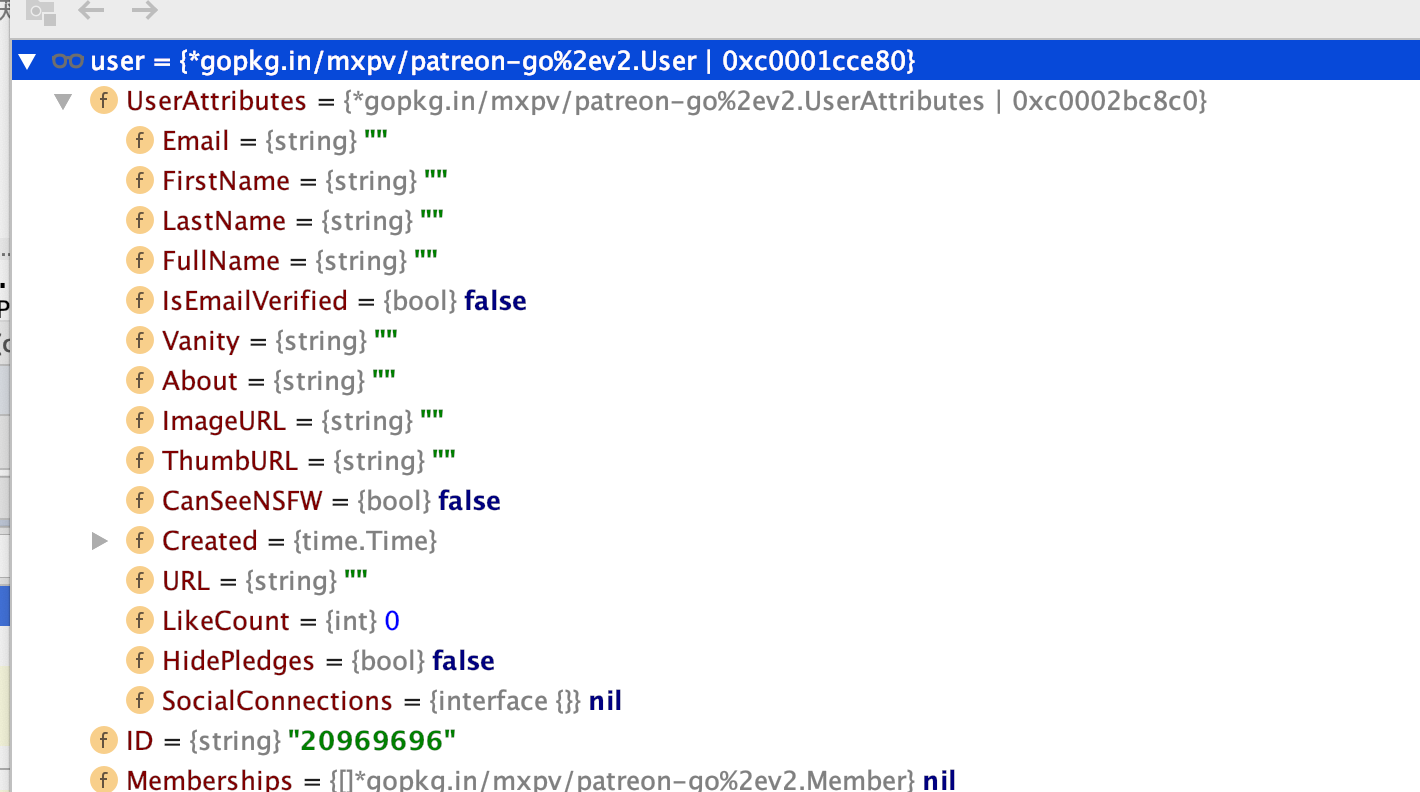Click the field icon next to LastName
Screen dimensions: 1420x792
pyautogui.click(x=140, y=221)
